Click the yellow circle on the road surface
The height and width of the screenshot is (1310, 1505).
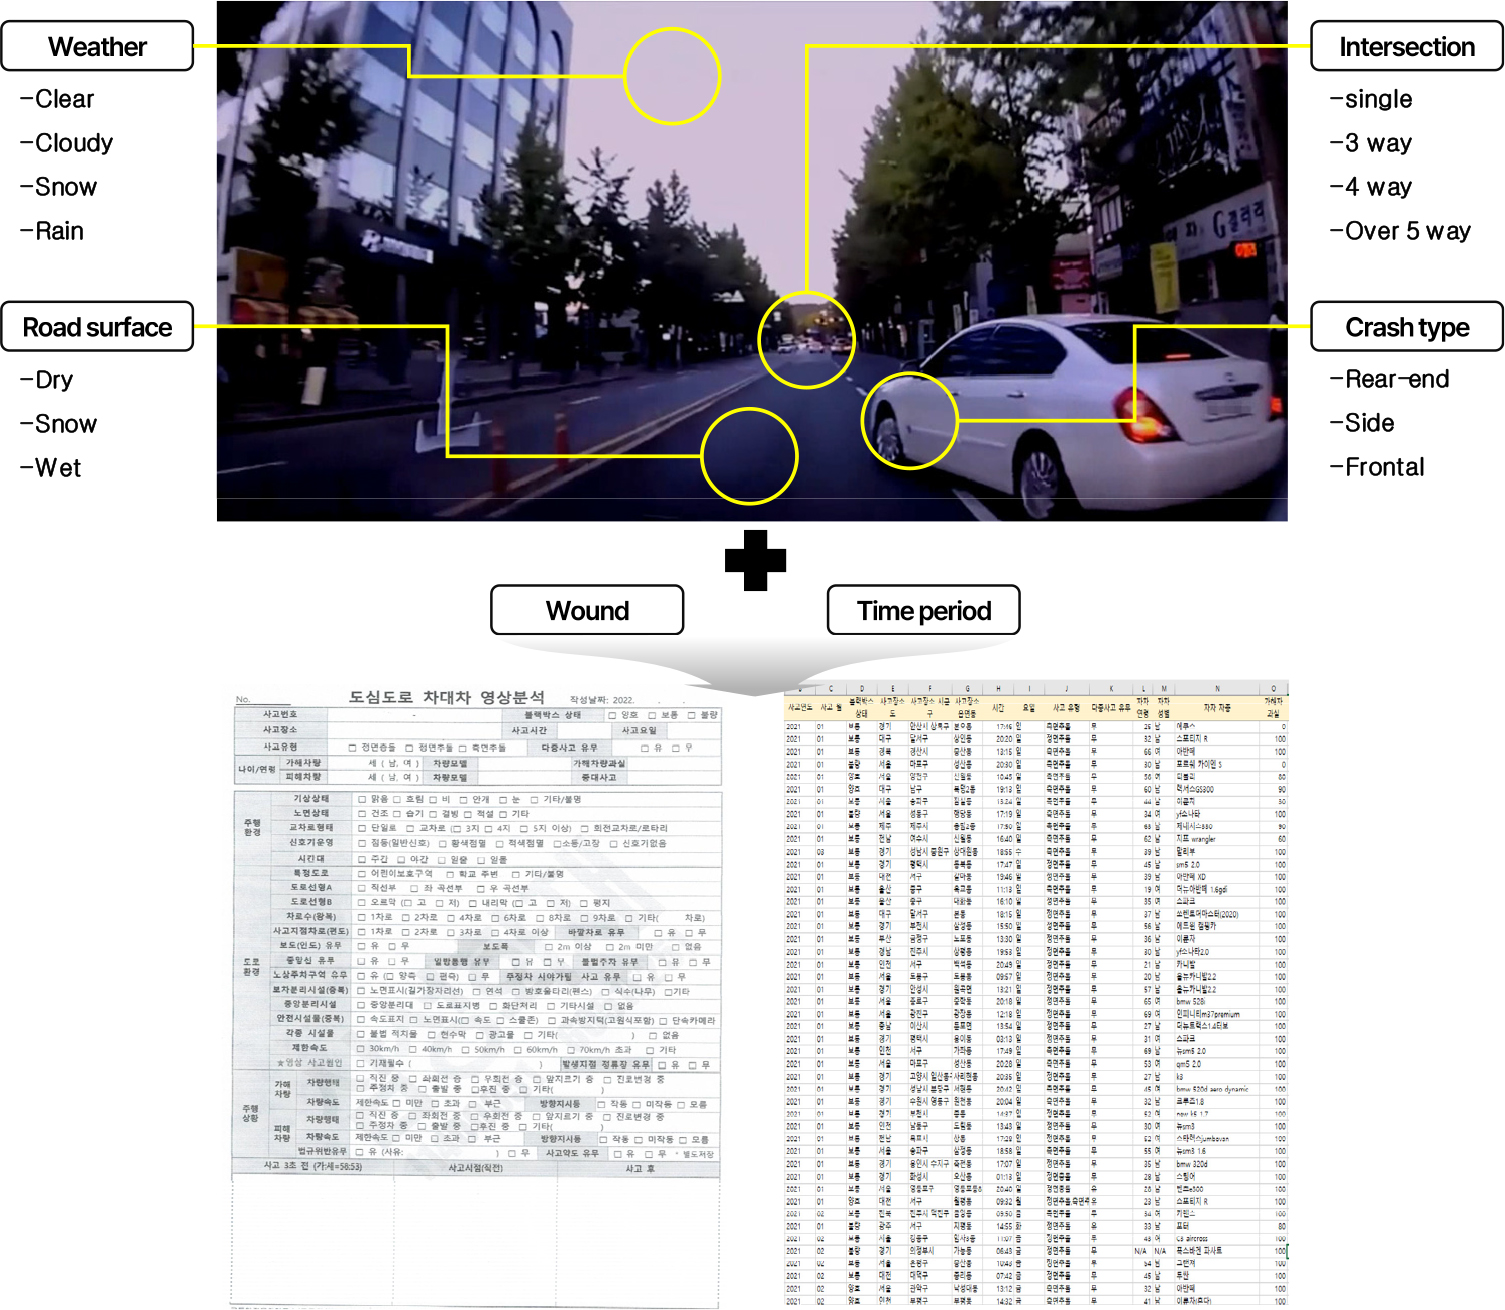(x=749, y=457)
